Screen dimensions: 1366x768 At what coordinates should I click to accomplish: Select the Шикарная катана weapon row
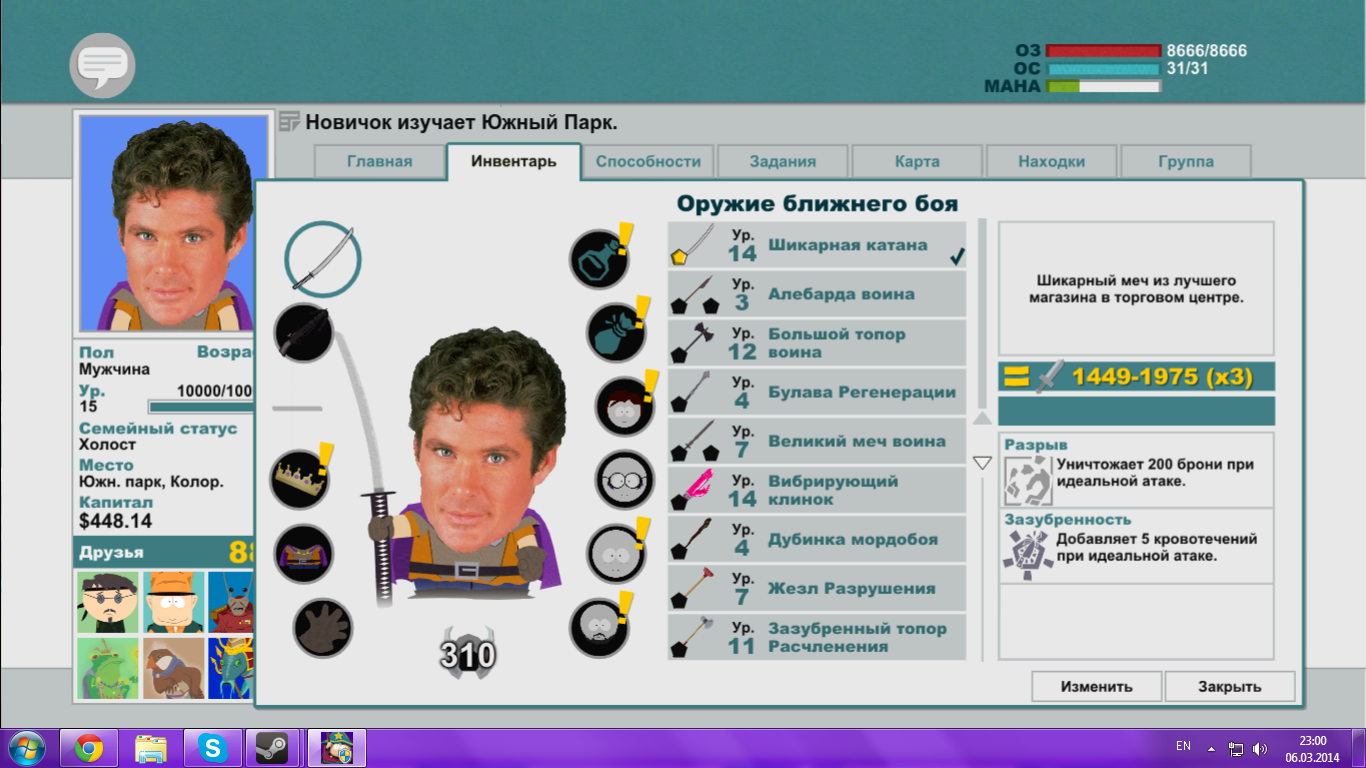pos(817,245)
